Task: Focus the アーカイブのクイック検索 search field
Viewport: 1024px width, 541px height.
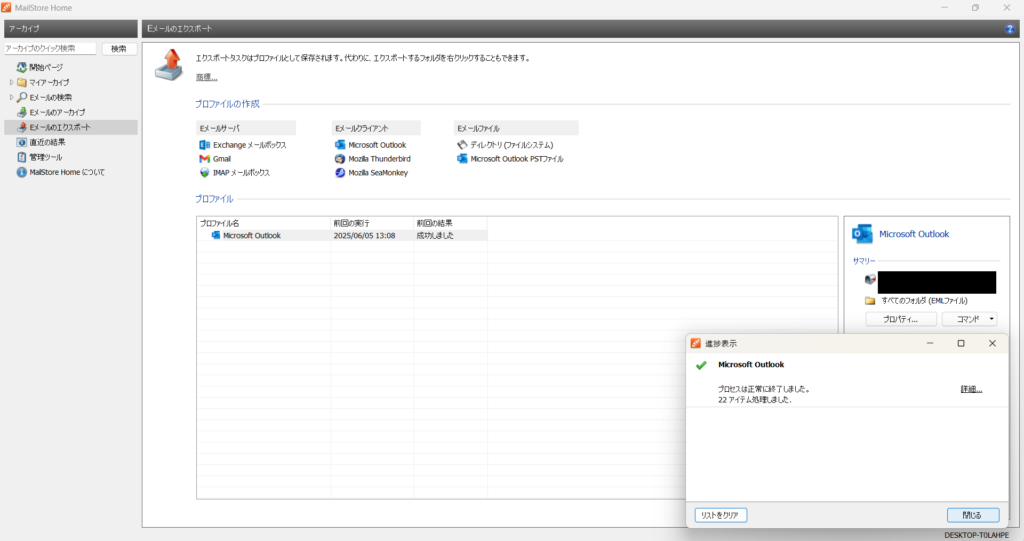Action: click(50, 49)
